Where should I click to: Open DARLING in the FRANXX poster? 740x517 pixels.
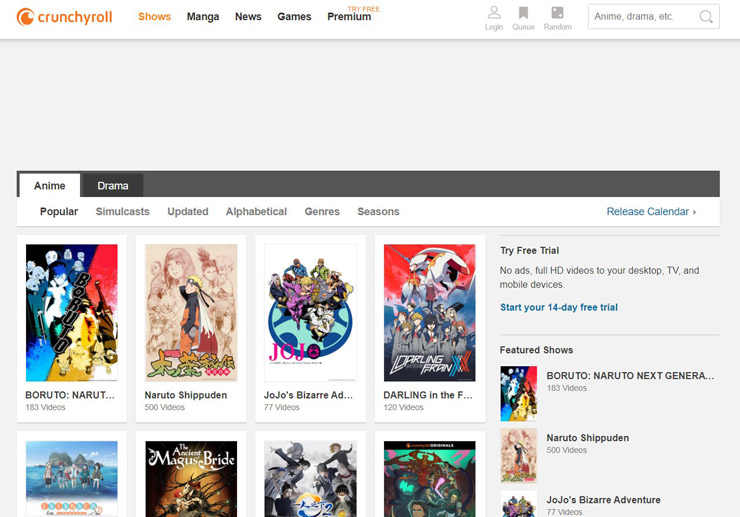[x=430, y=312]
